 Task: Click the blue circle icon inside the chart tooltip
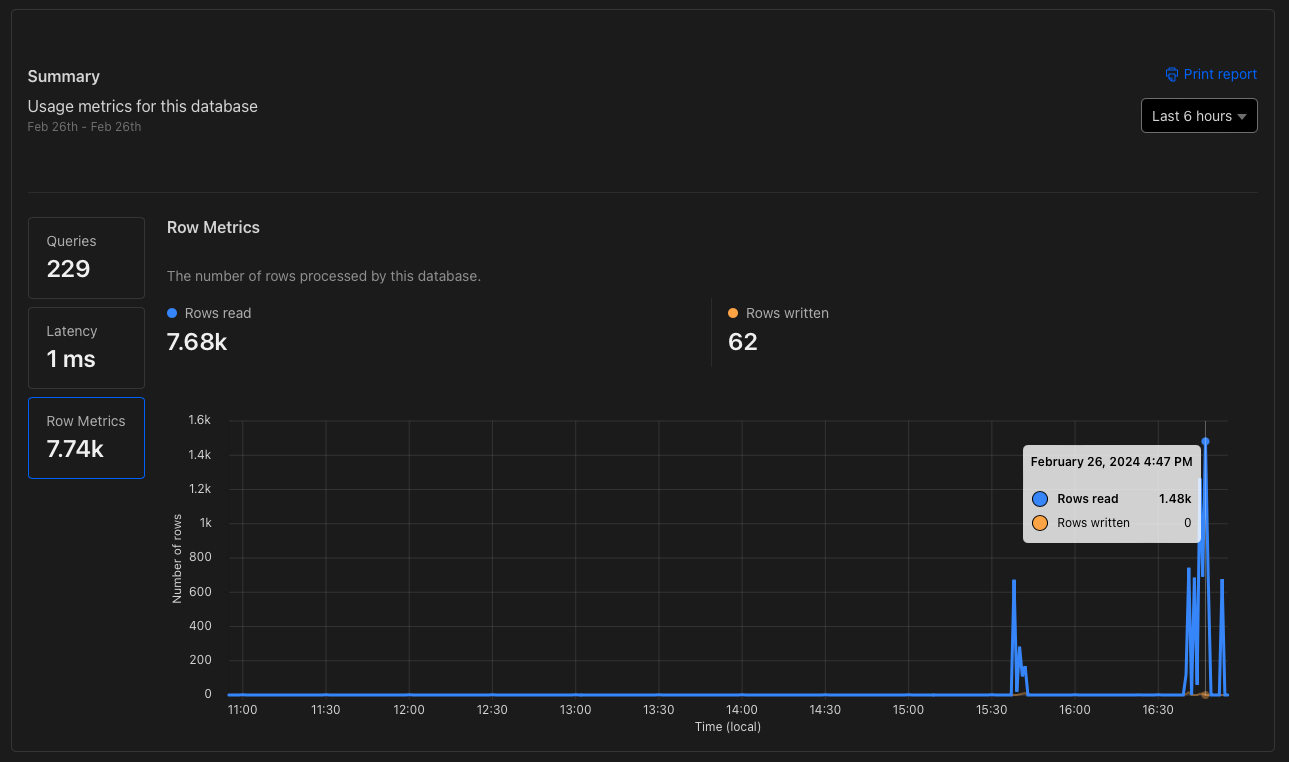tap(1040, 498)
